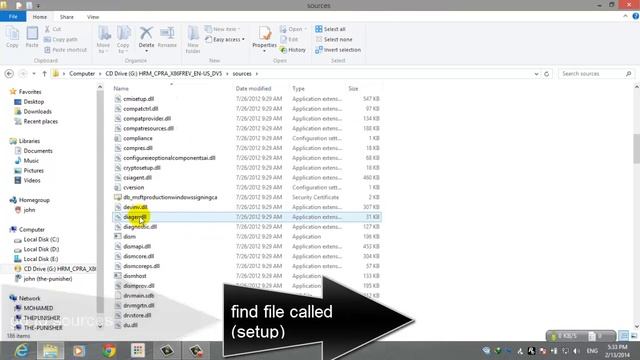
Task: Switch to the Share ribbon tab
Action: (67, 17)
